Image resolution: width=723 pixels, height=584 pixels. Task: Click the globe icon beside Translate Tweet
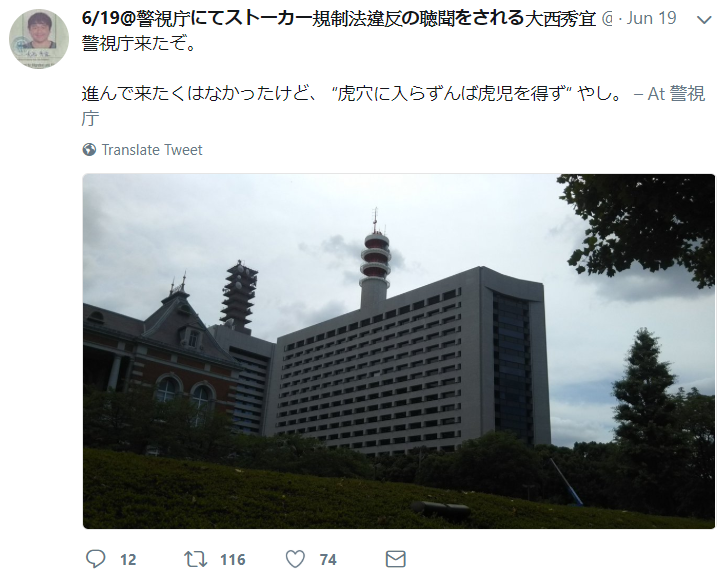pyautogui.click(x=89, y=150)
